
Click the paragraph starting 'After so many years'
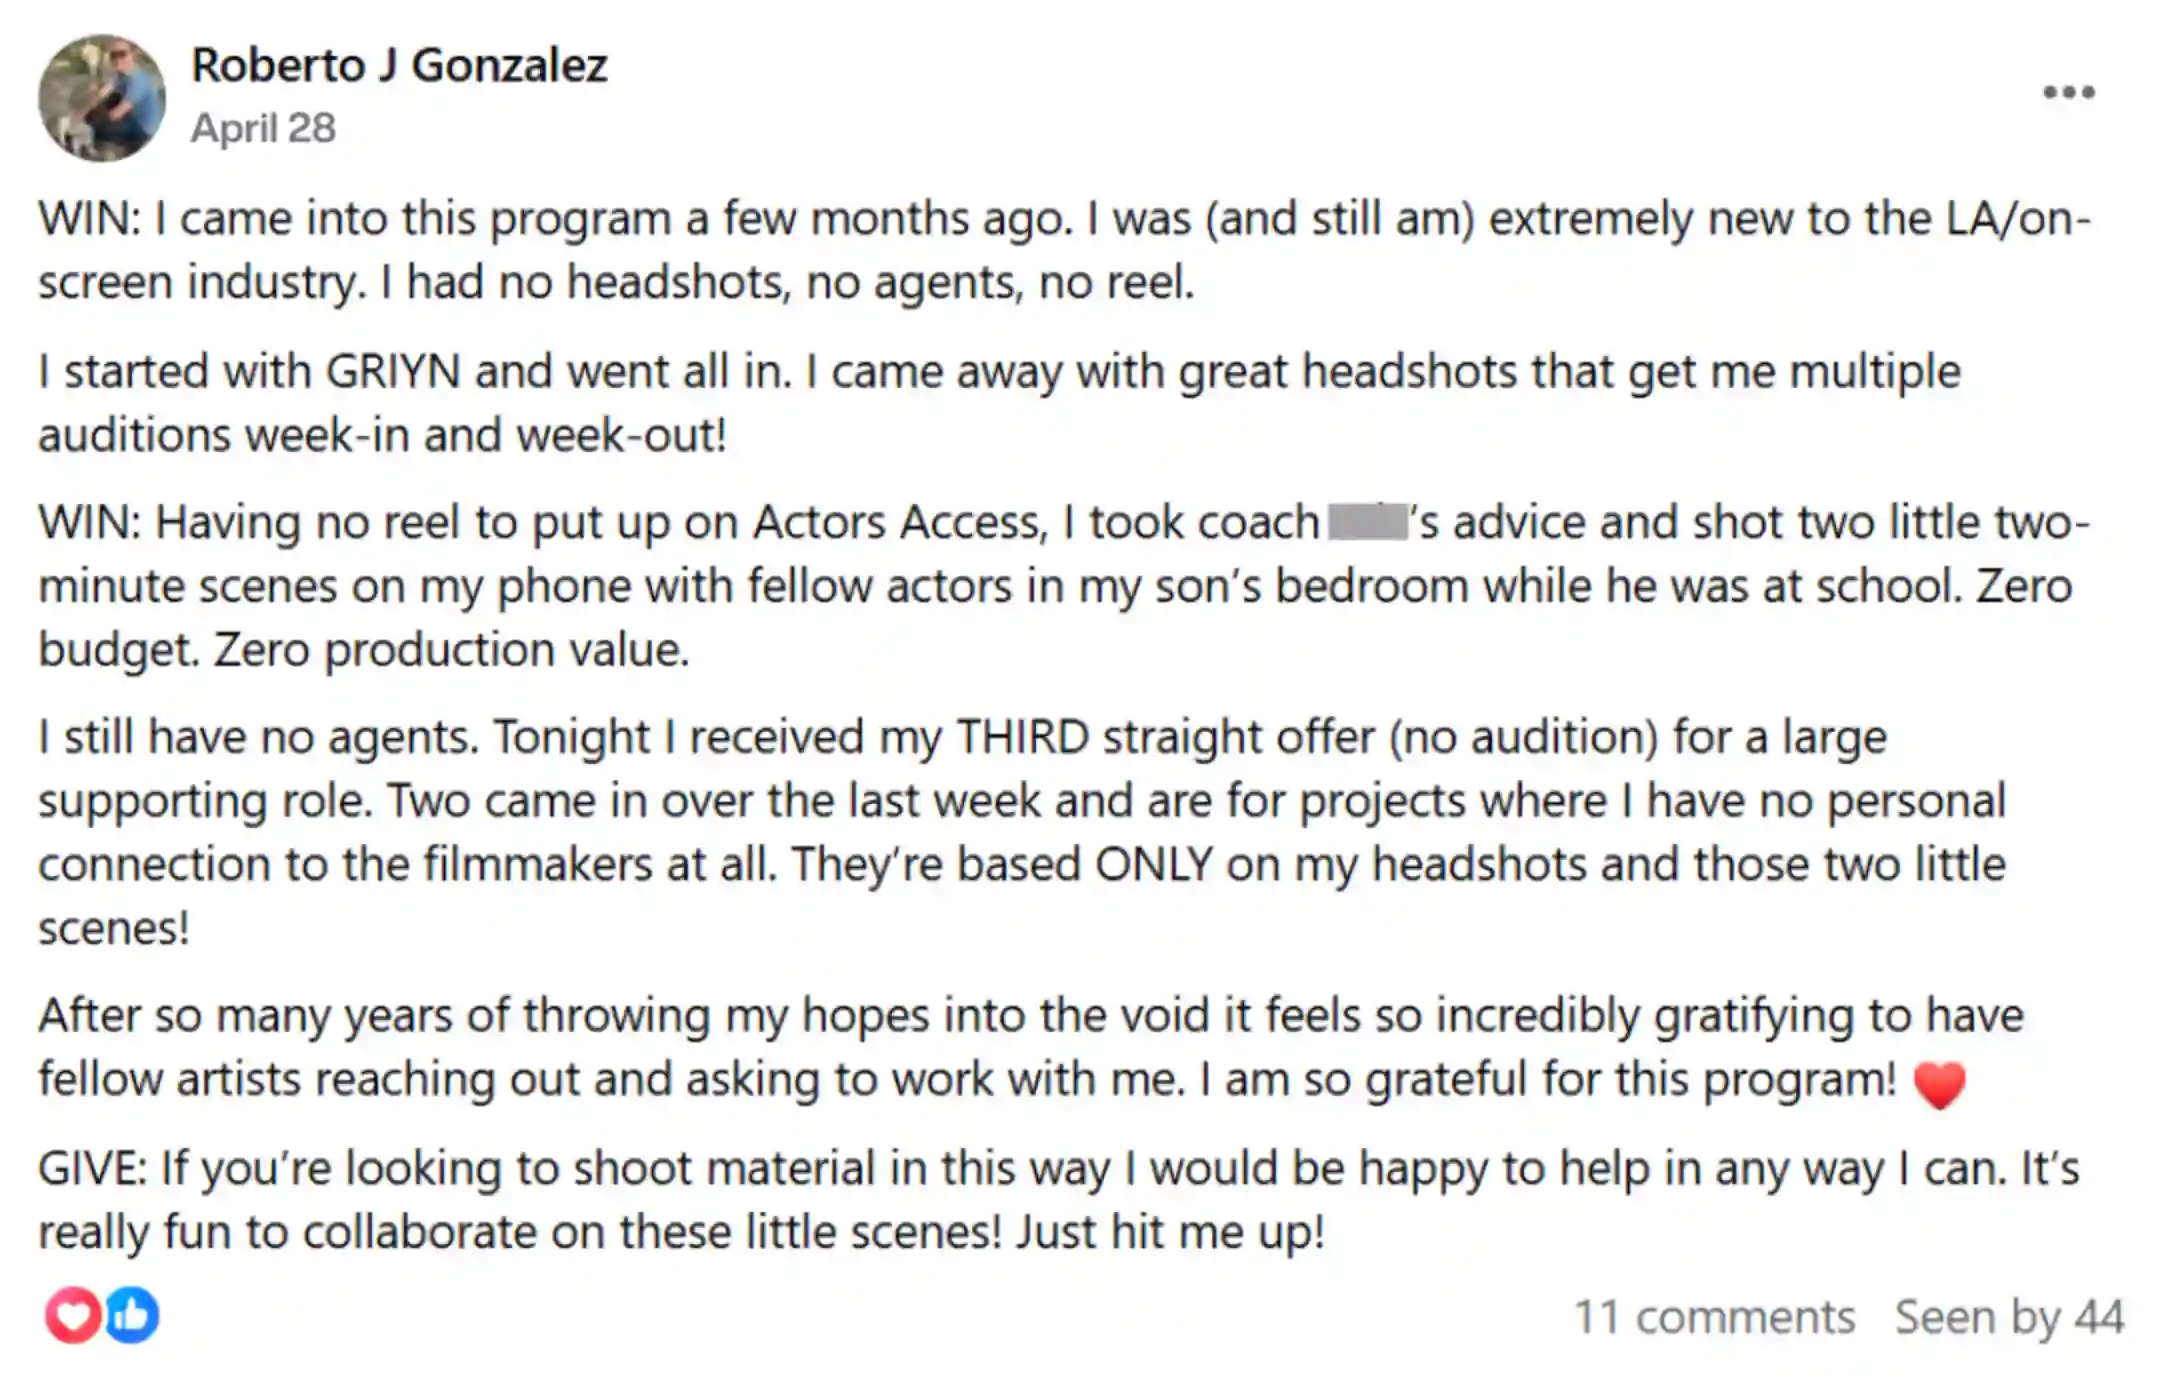pos(1031,1048)
